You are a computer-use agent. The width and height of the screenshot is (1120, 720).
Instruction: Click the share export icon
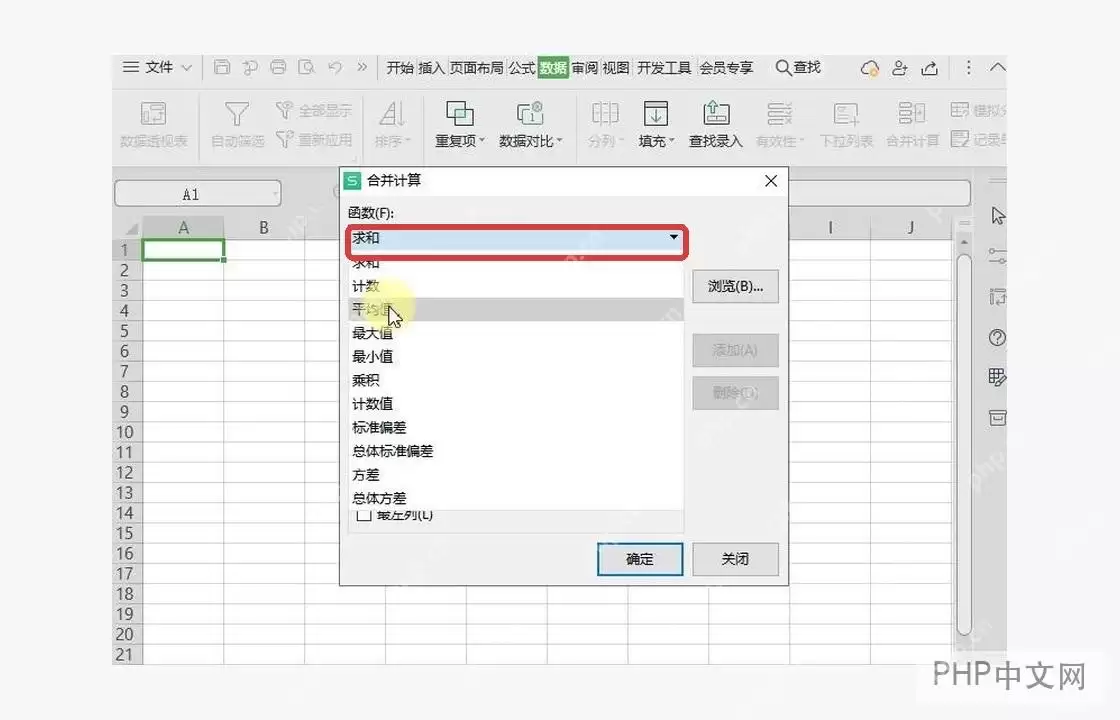tap(929, 68)
